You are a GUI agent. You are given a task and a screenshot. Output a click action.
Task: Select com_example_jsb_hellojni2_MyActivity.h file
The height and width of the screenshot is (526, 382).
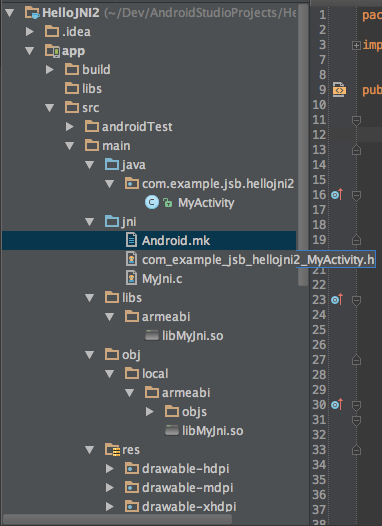258,260
